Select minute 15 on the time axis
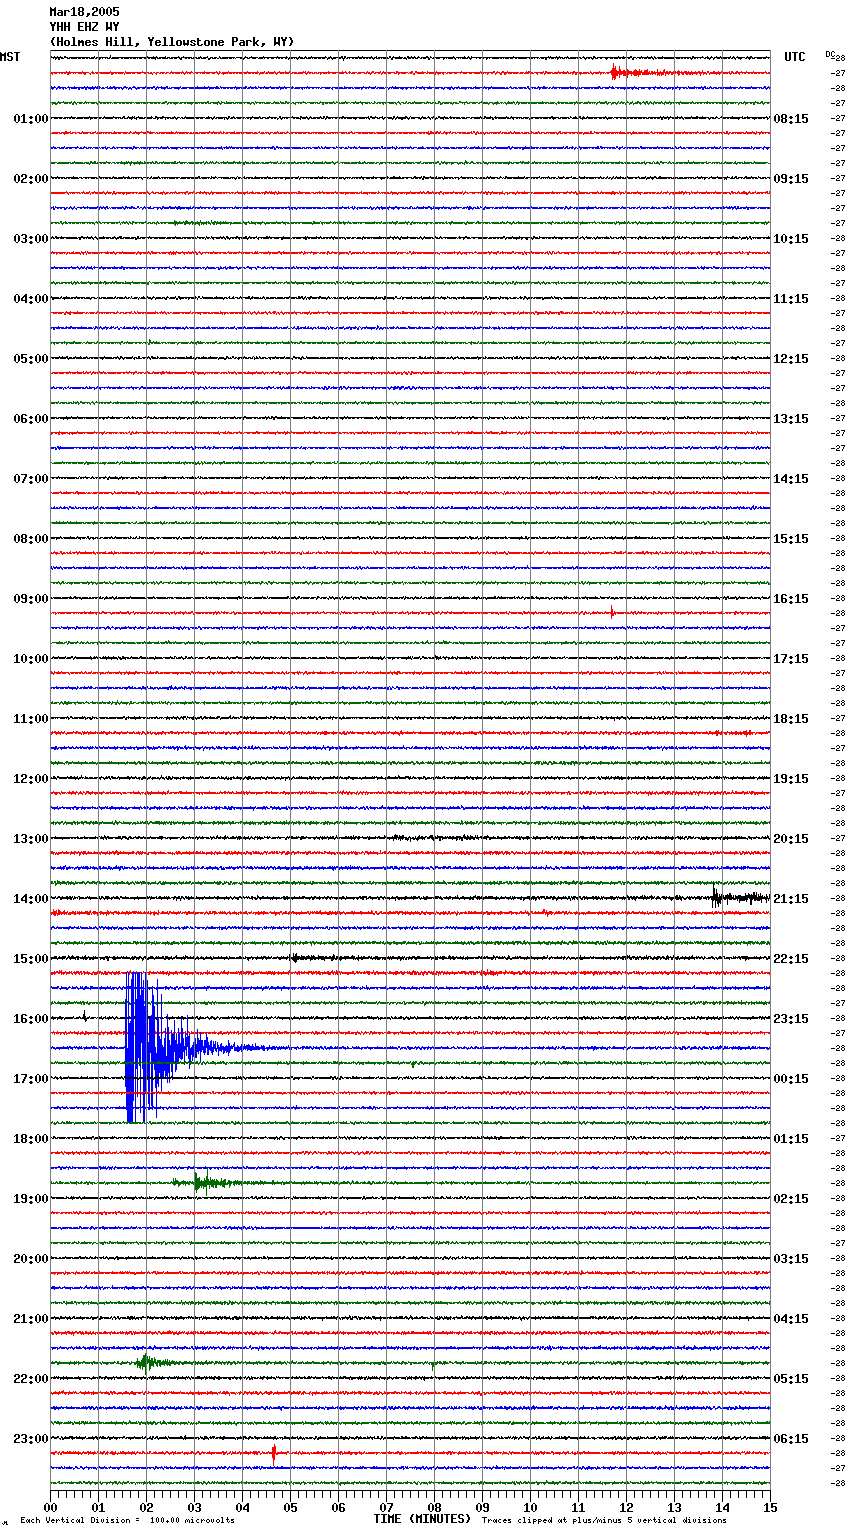Image resolution: width=850 pixels, height=1534 pixels. (770, 1507)
